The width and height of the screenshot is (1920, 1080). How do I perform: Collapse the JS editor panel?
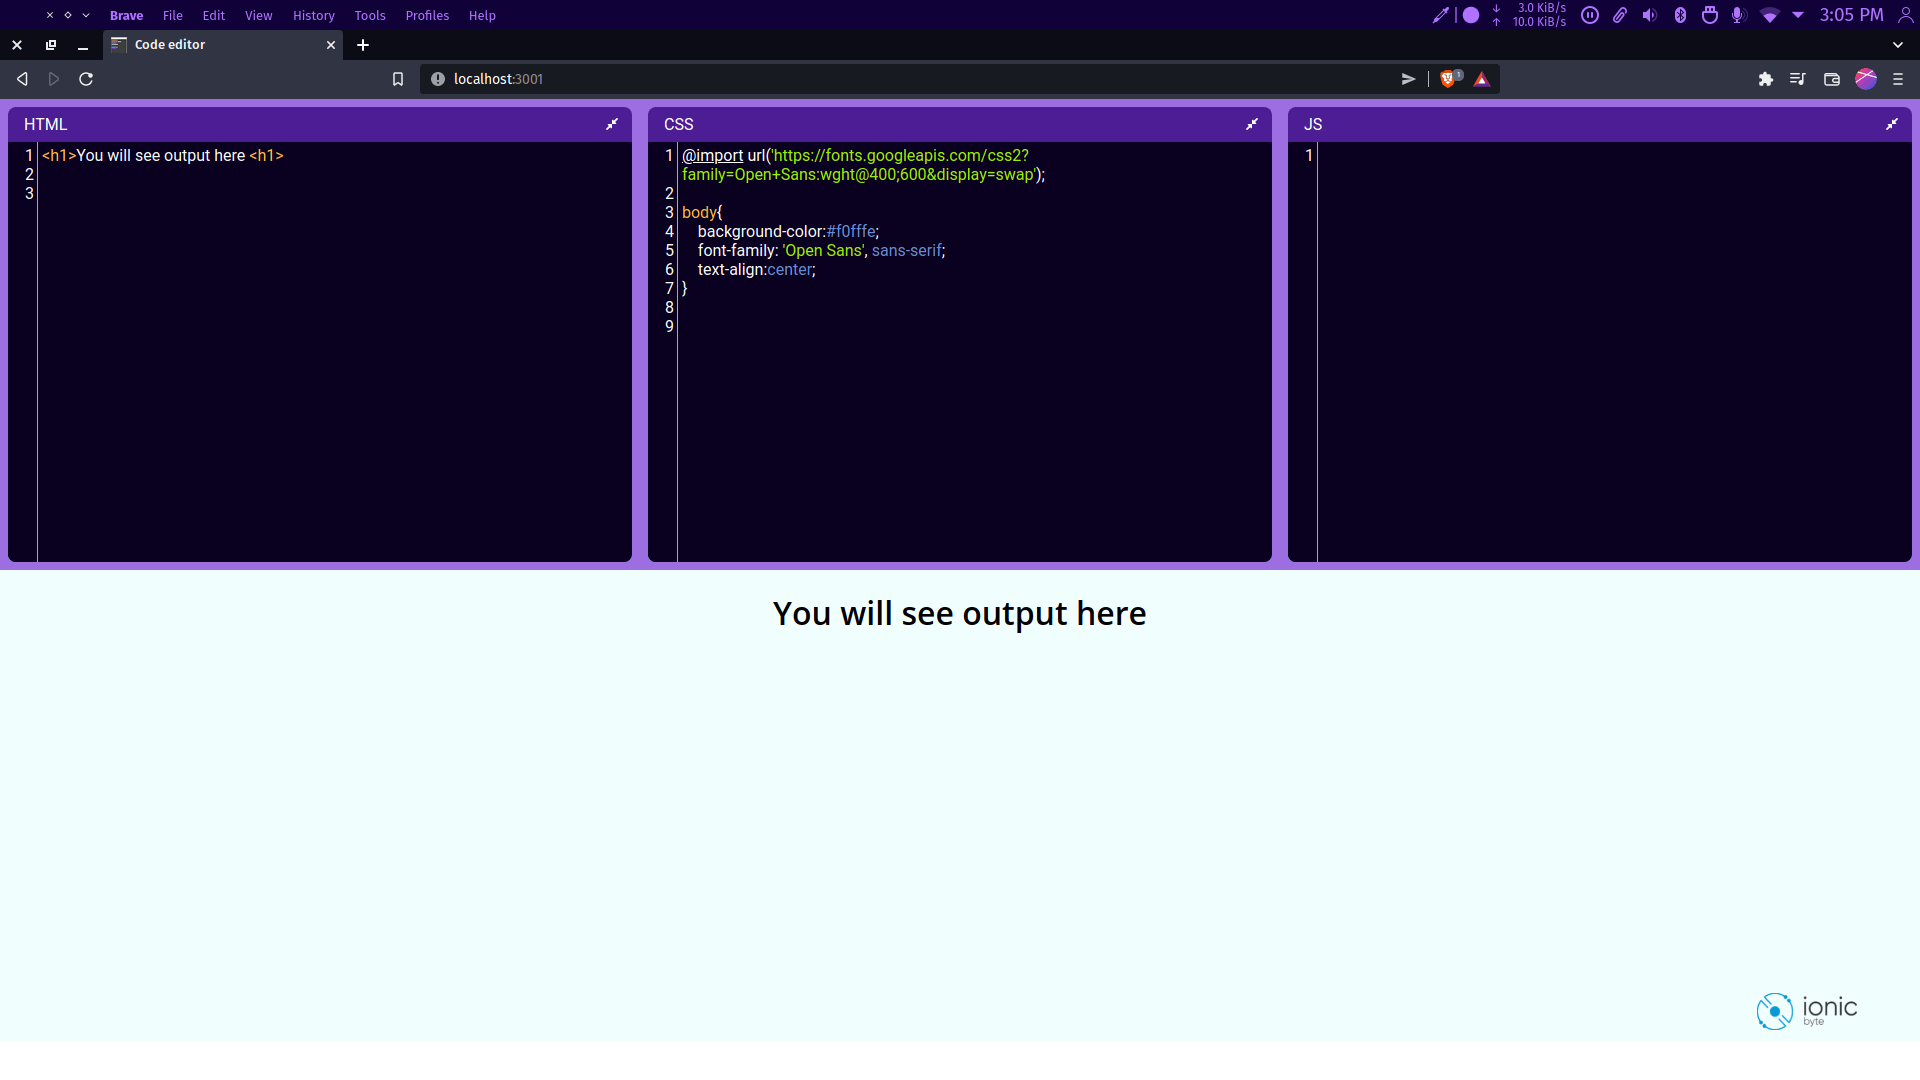tap(1892, 124)
